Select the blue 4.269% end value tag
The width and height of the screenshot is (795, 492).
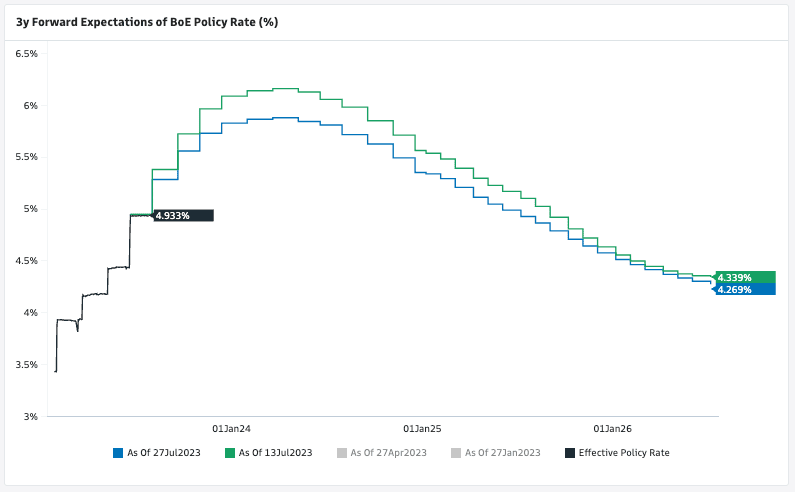(x=745, y=289)
